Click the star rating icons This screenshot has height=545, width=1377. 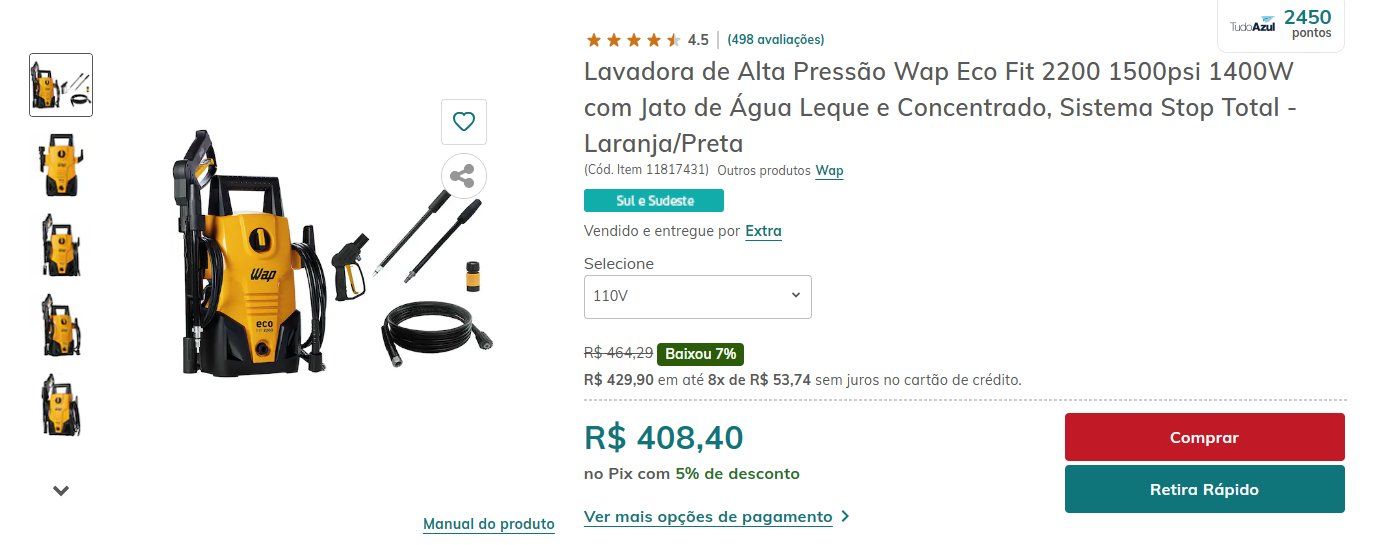pyautogui.click(x=633, y=40)
